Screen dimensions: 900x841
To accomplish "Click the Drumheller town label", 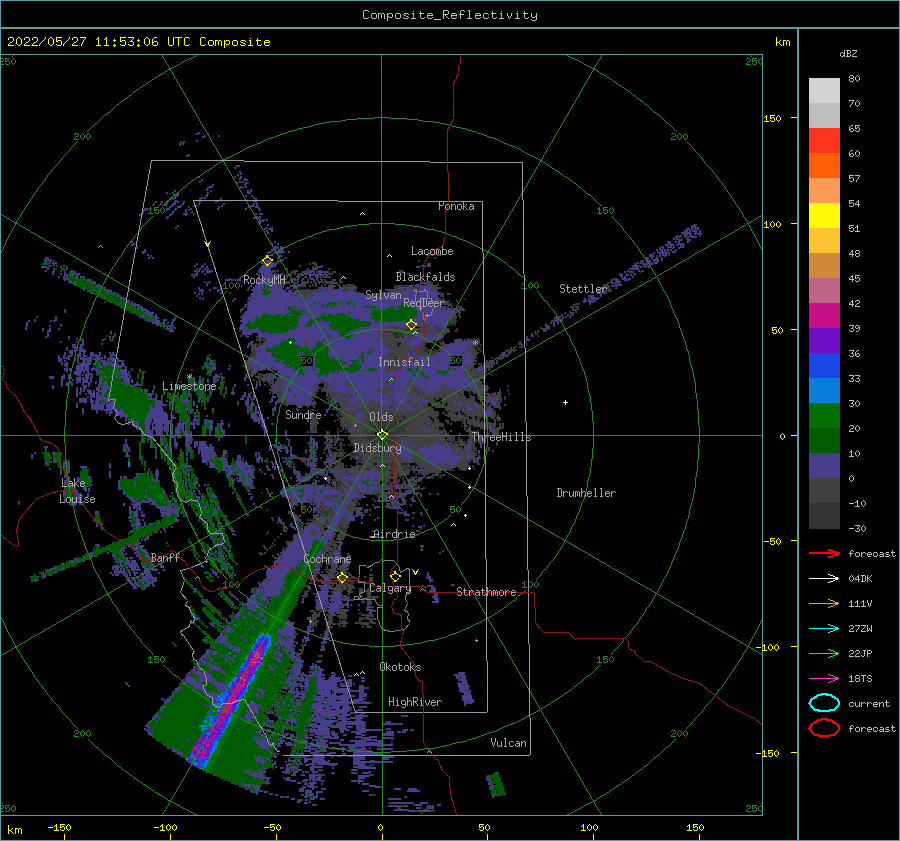I will [x=586, y=493].
